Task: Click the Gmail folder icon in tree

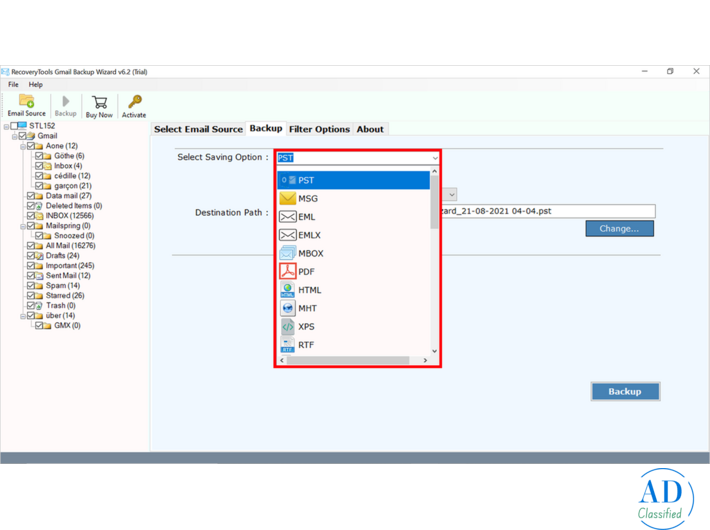Action: click(31, 136)
